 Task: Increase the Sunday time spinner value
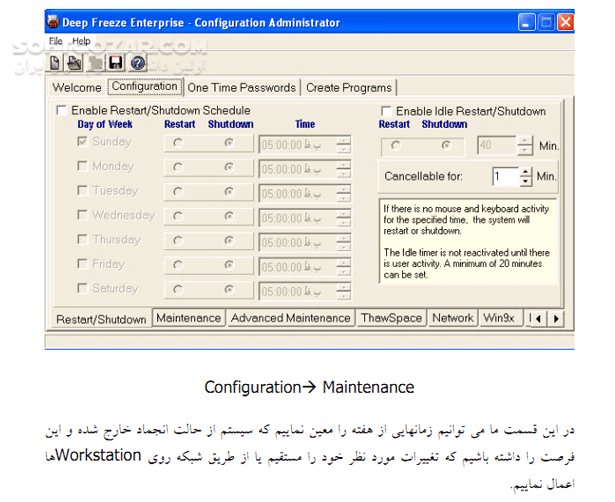point(344,138)
